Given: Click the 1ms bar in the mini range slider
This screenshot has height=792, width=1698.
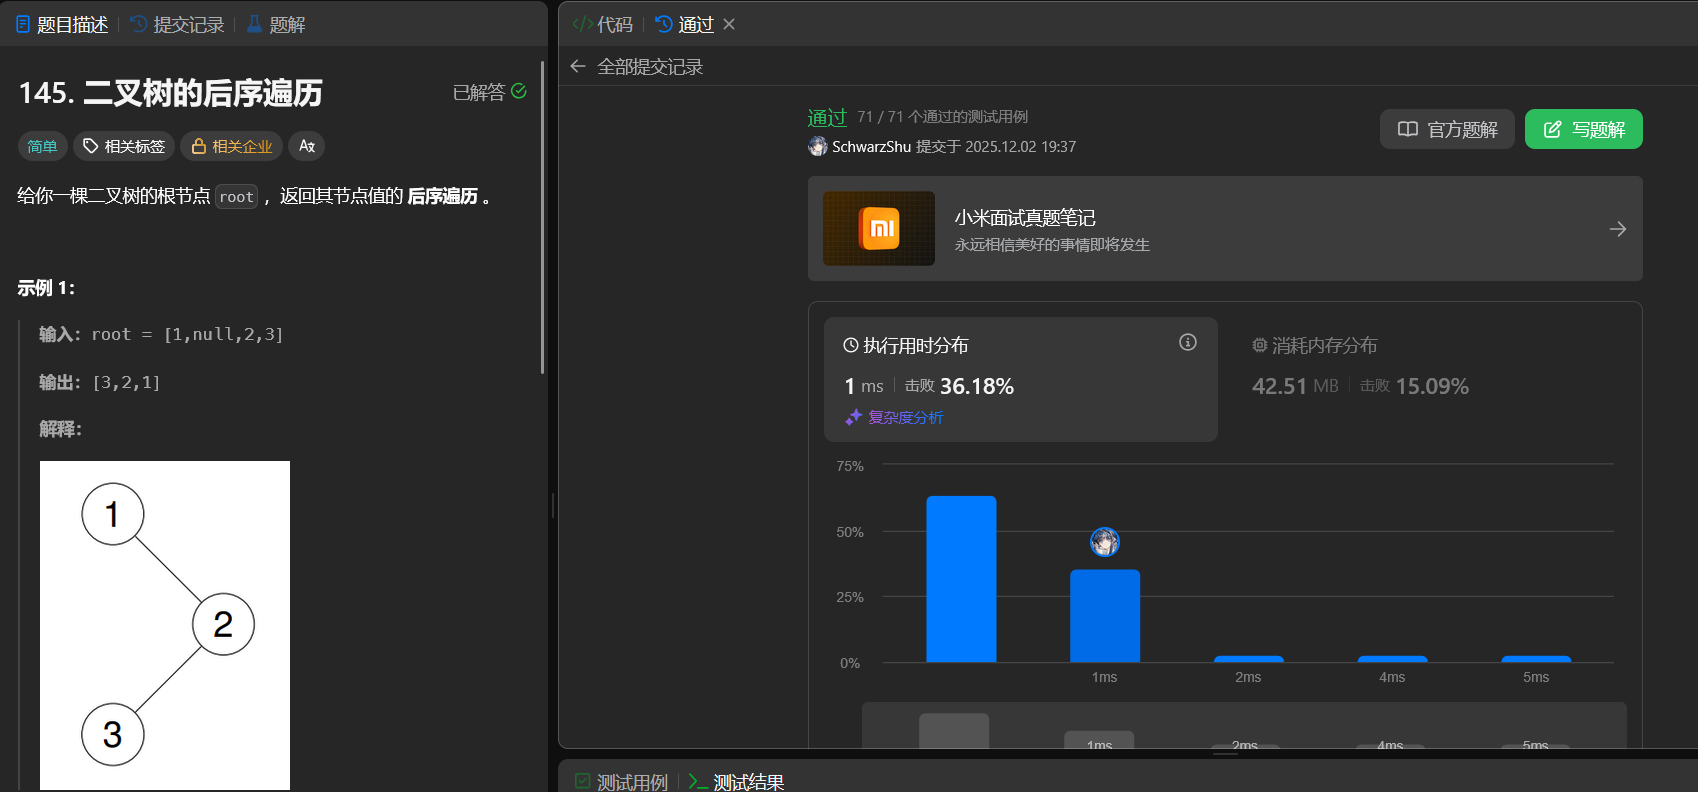Looking at the screenshot, I should coord(1099,741).
